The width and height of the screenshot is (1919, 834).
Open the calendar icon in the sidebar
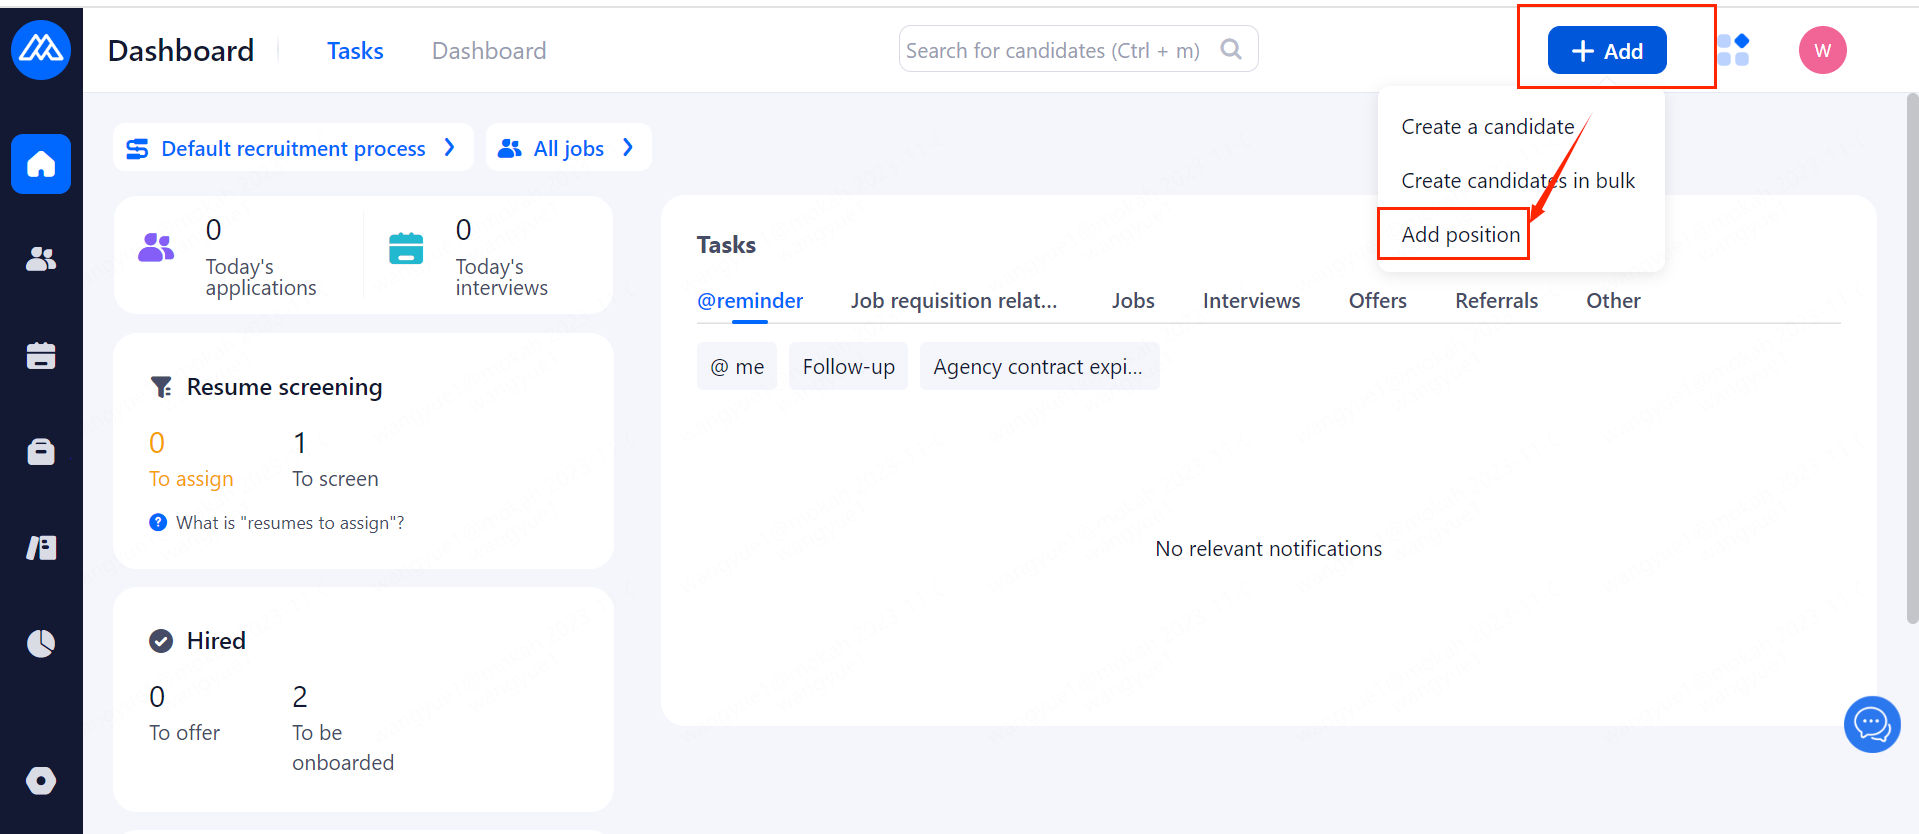coord(41,355)
